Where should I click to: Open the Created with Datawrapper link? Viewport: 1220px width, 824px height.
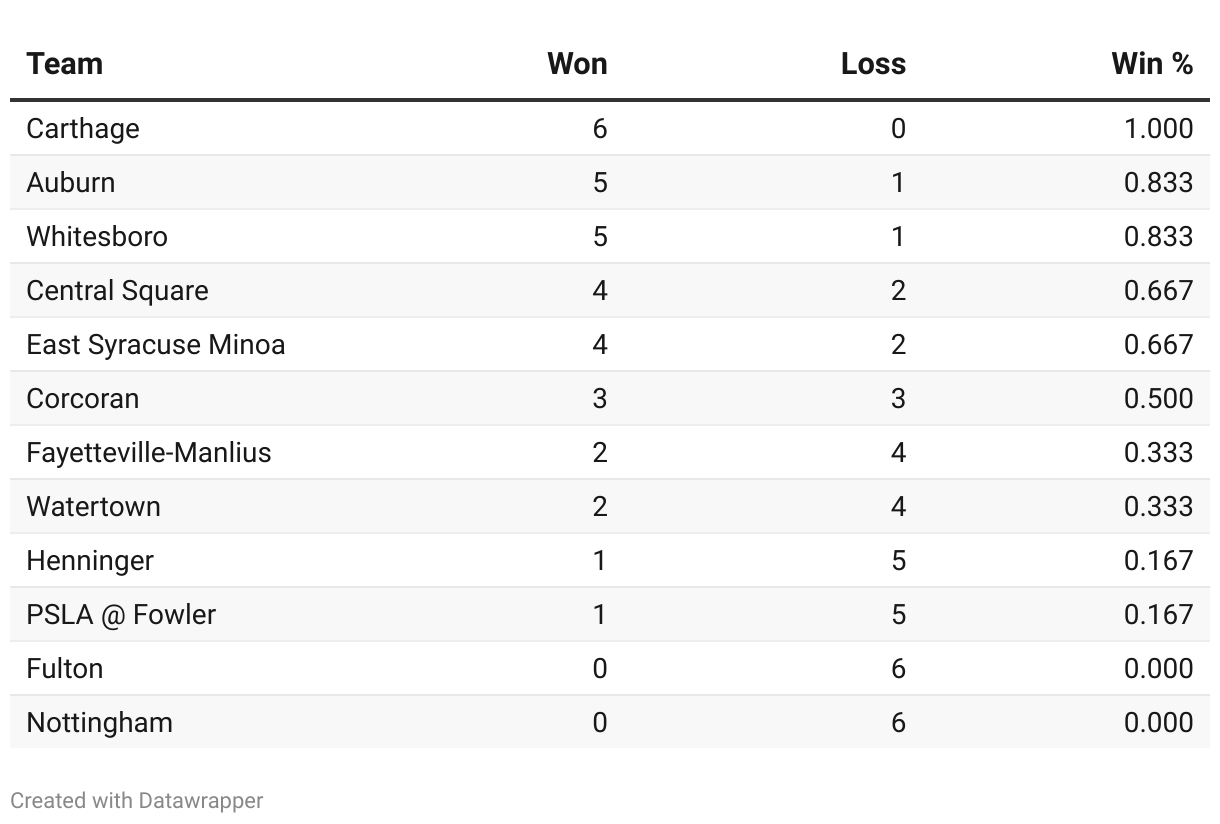click(137, 801)
